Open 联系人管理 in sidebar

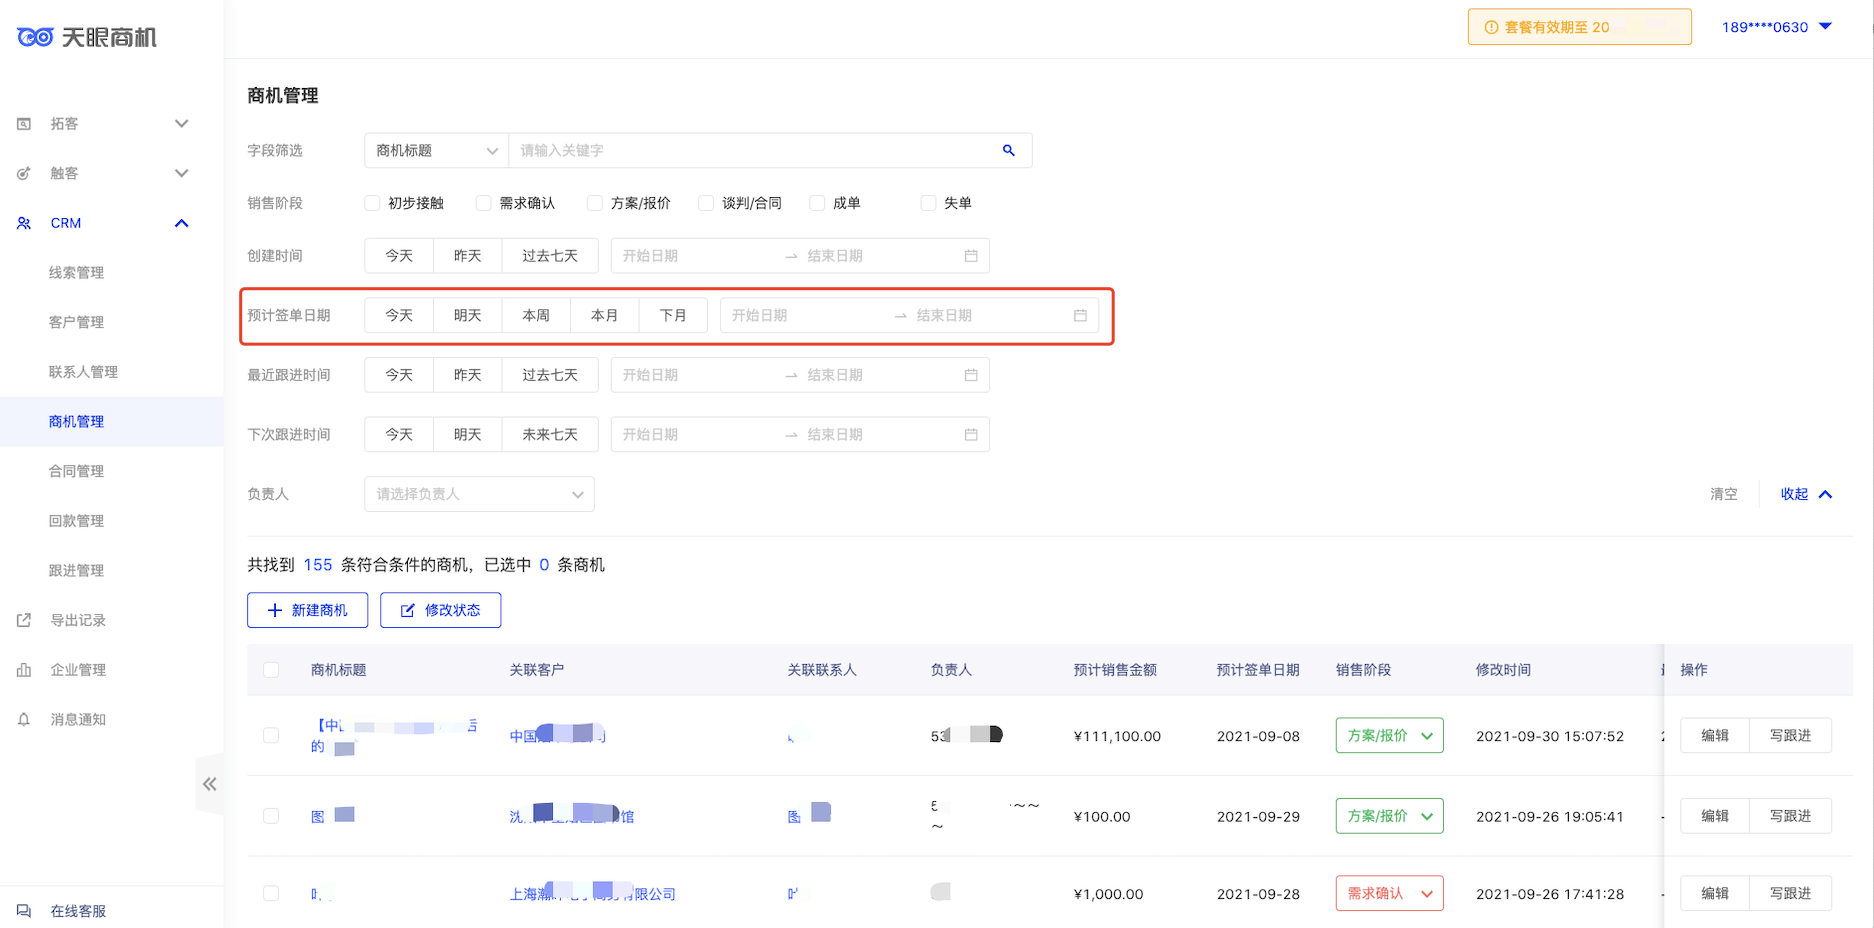pos(83,372)
